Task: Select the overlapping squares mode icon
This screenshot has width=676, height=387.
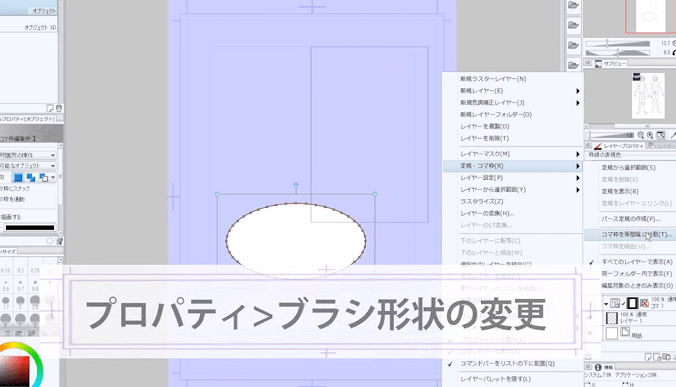Action: (x=31, y=177)
